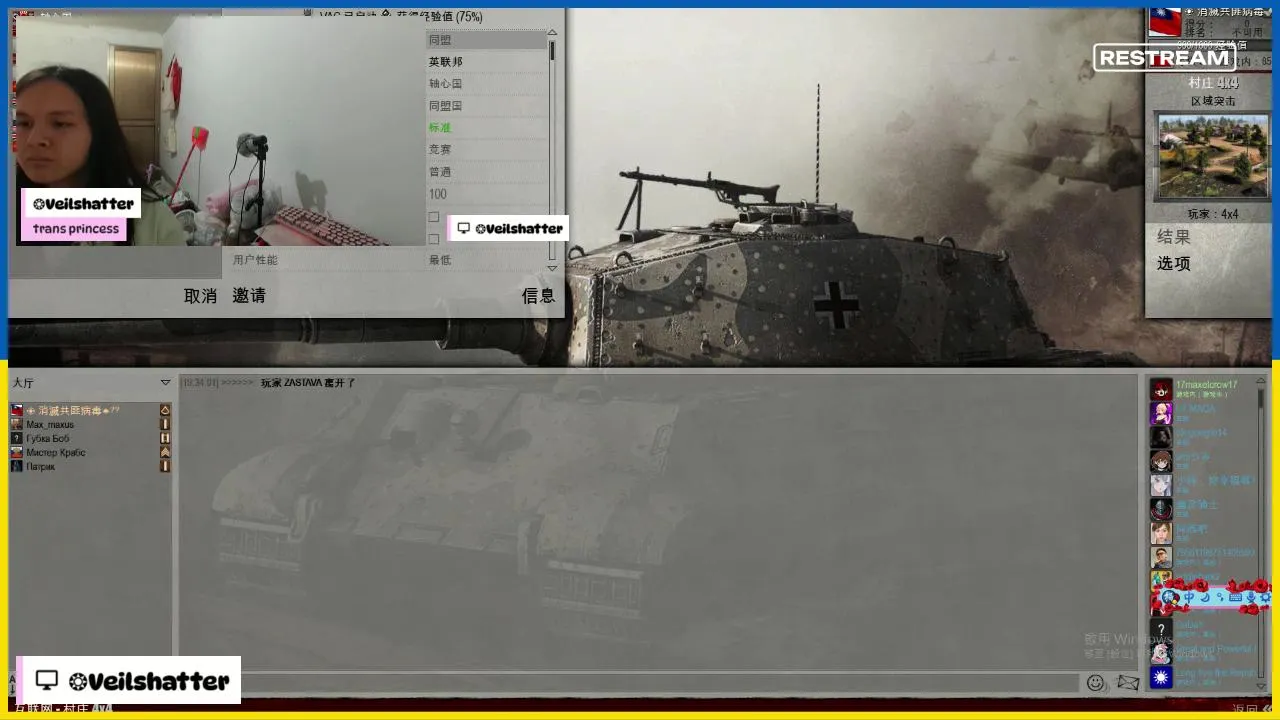This screenshot has height=720, width=1280.
Task: Select player Губка Боб in lobby list
Action: click(x=48, y=439)
